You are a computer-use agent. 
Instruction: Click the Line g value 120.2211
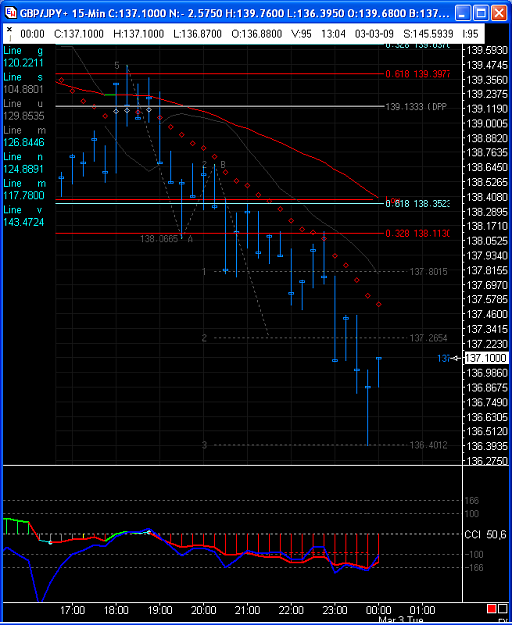pos(23,63)
